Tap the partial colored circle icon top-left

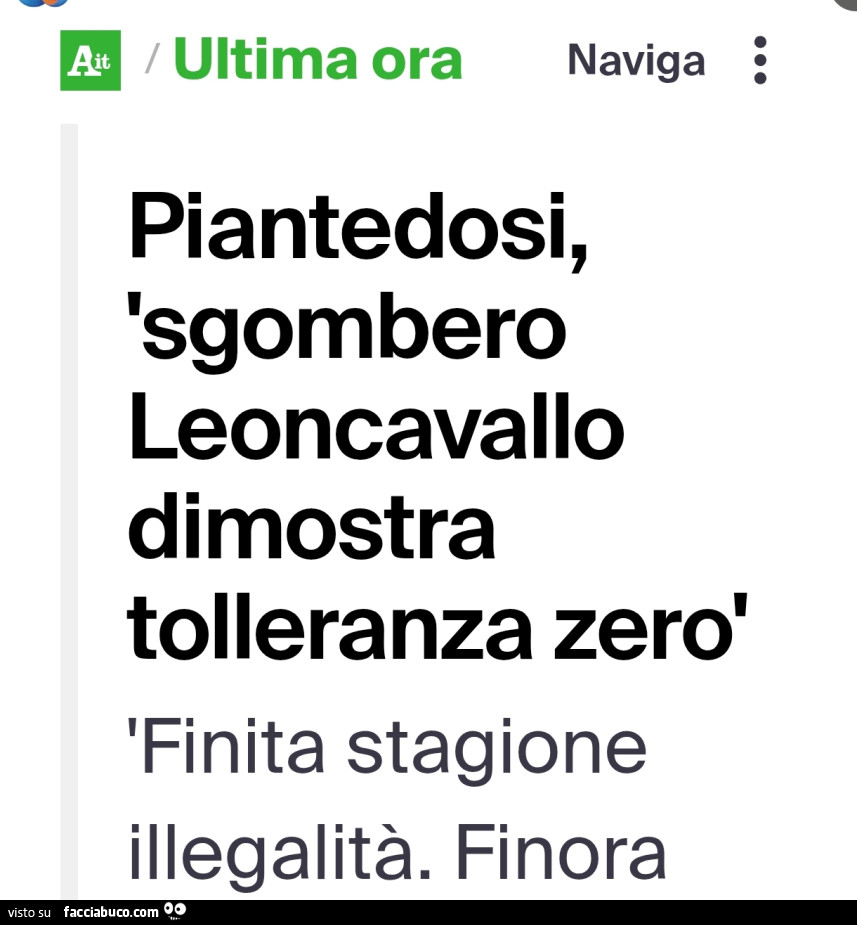[x=43, y=3]
